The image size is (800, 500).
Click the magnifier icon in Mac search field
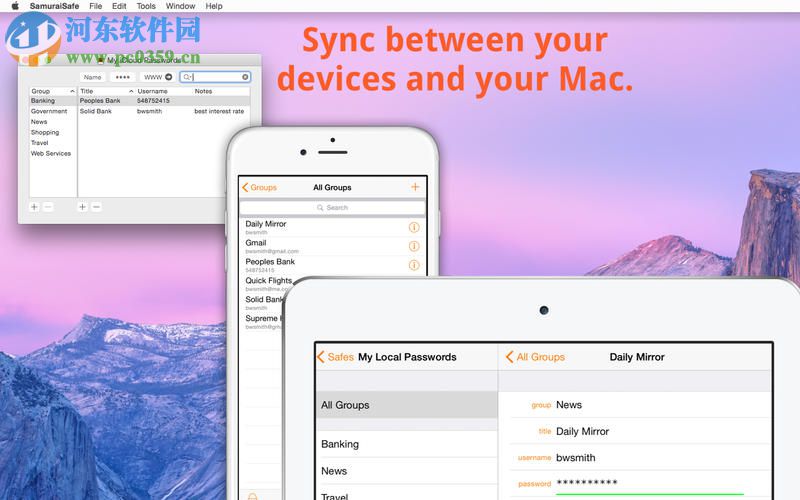187,77
